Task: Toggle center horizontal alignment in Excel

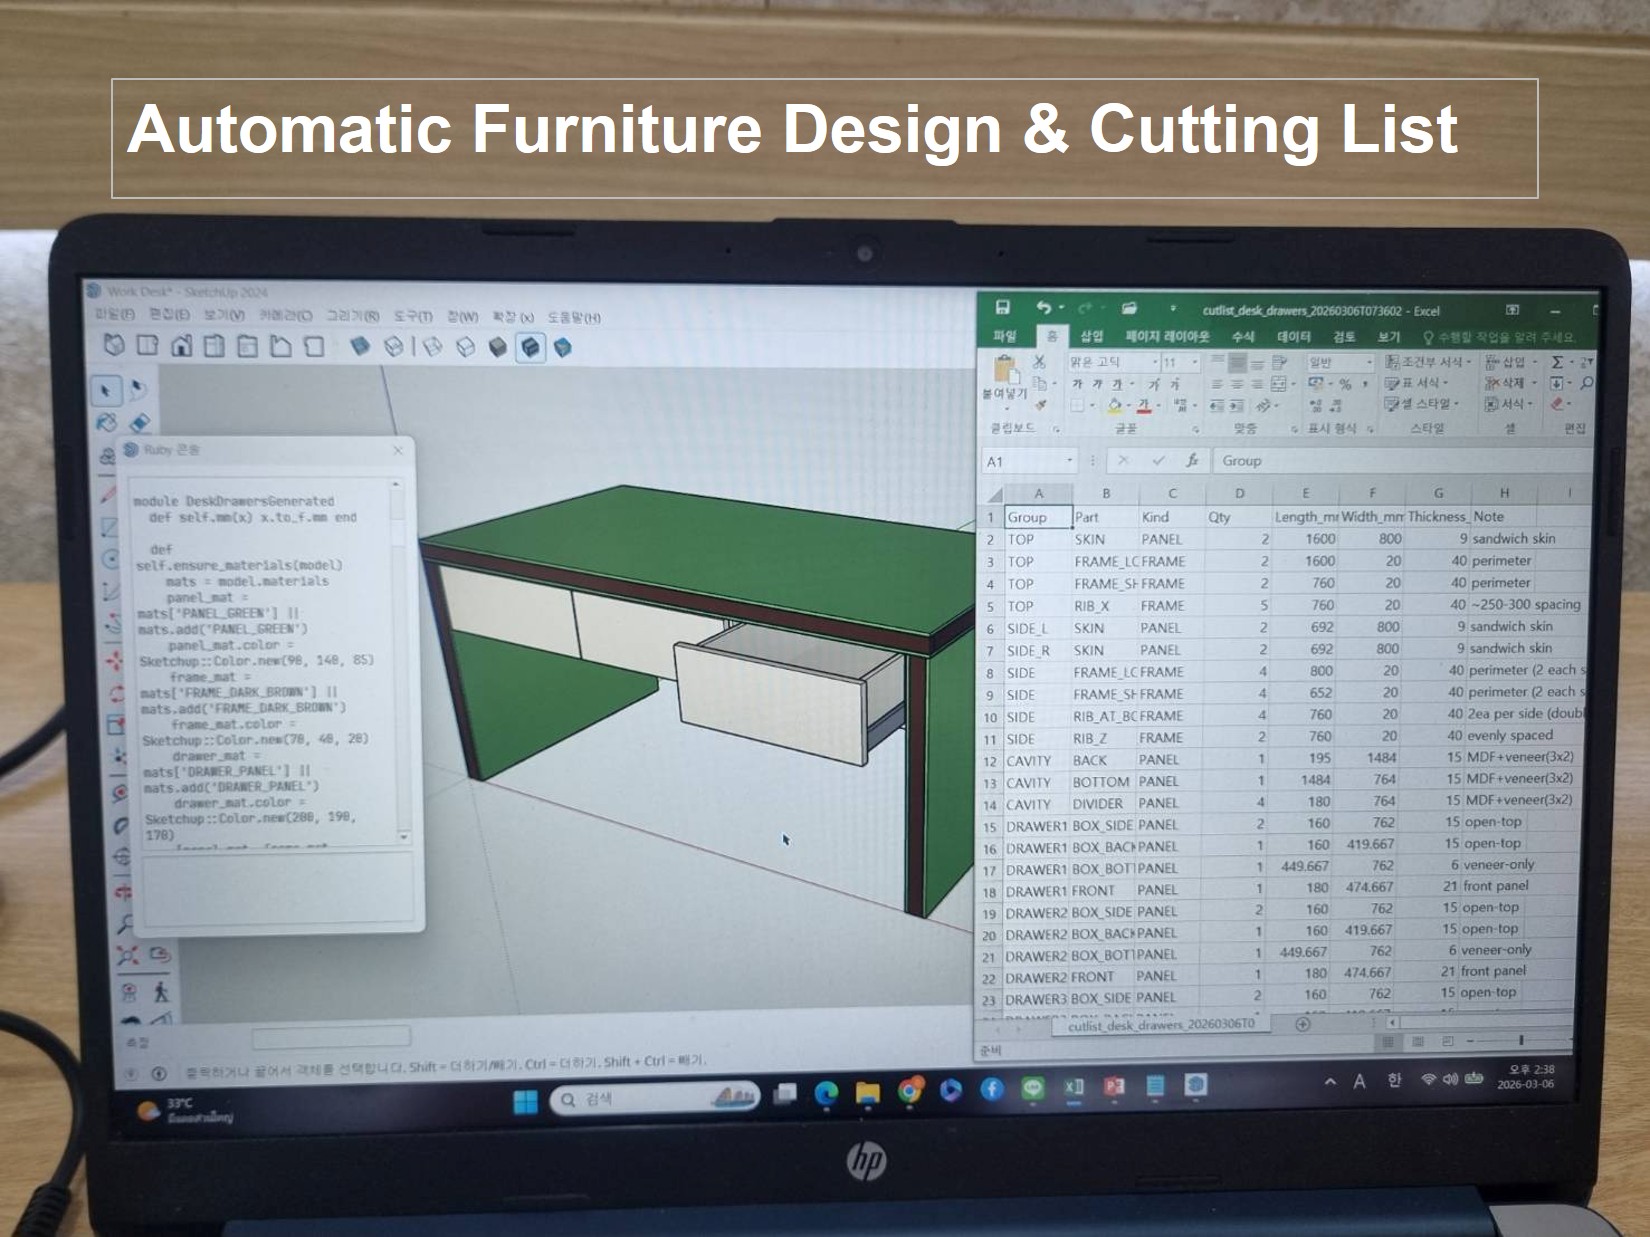Action: (x=1238, y=384)
